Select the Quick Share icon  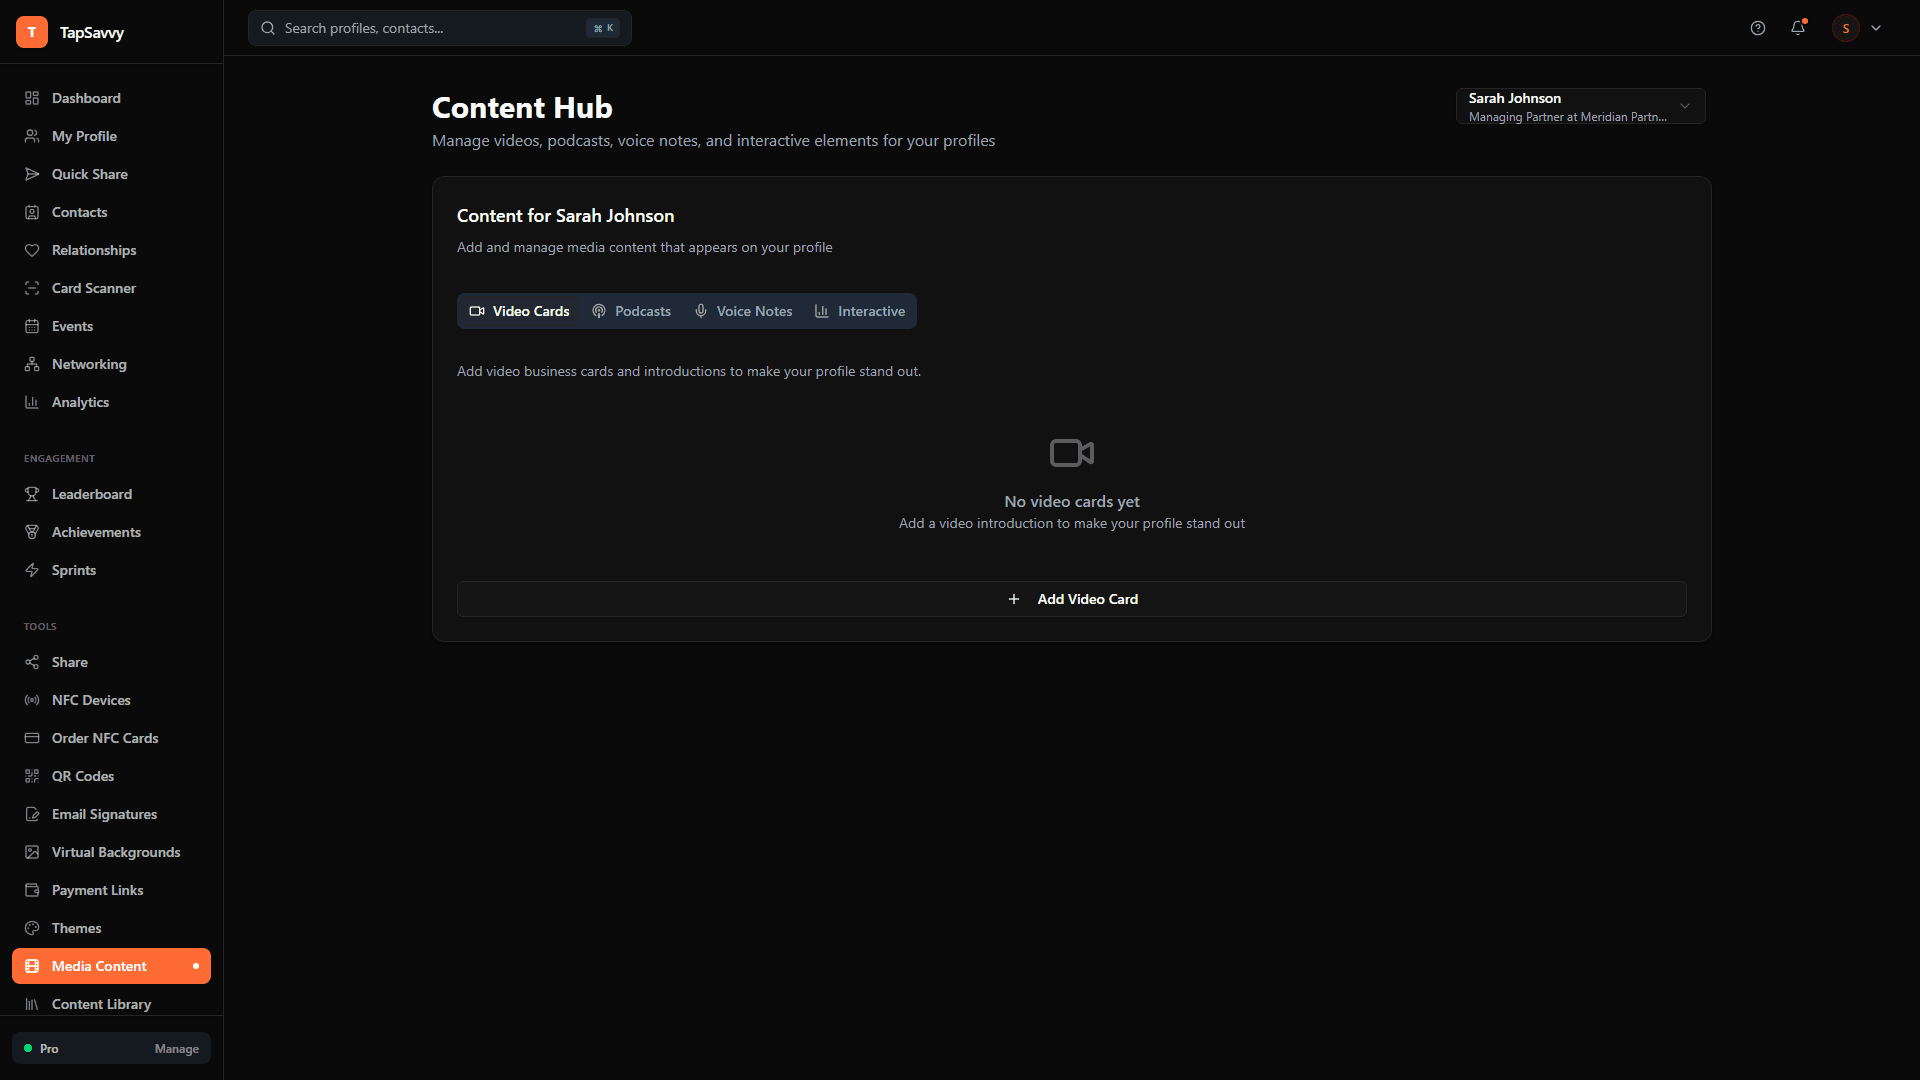(32, 174)
